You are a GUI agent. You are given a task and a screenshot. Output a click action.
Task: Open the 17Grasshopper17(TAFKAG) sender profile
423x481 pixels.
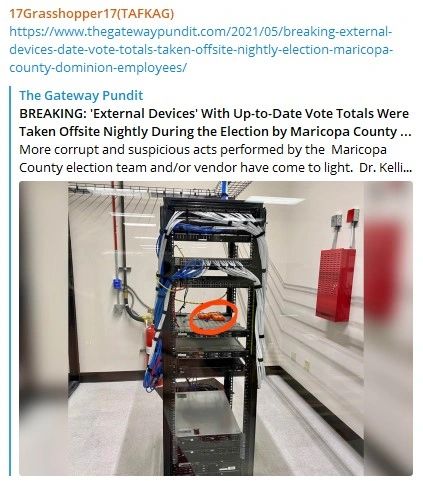[x=92, y=14]
